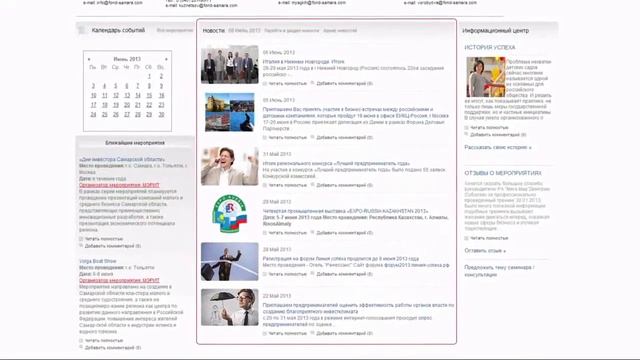The height and width of the screenshot is (360, 640).
Task: Open headline about business meetings with Danish companies
Action: point(356,113)
